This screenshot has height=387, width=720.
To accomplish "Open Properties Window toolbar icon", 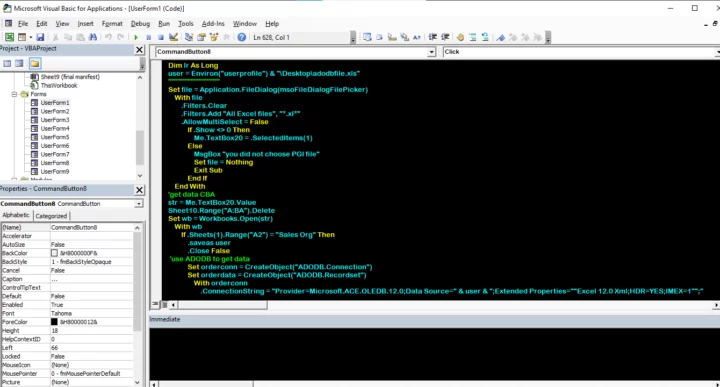I will pos(201,37).
